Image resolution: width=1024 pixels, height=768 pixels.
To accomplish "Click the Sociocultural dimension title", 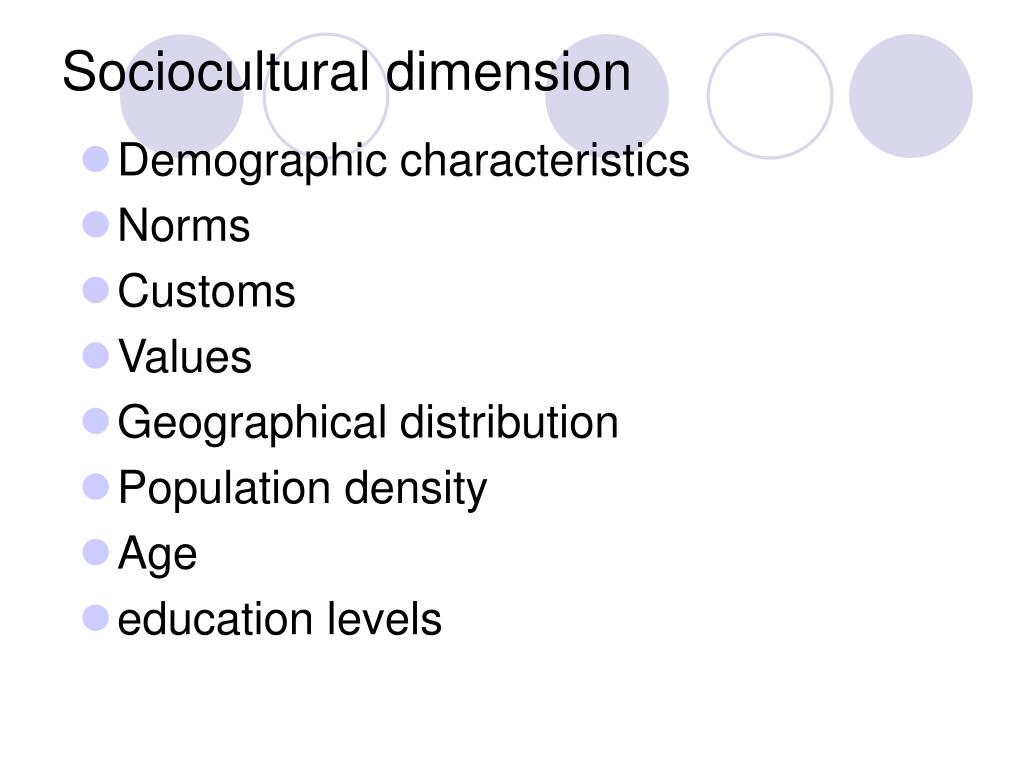I will click(x=346, y=72).
